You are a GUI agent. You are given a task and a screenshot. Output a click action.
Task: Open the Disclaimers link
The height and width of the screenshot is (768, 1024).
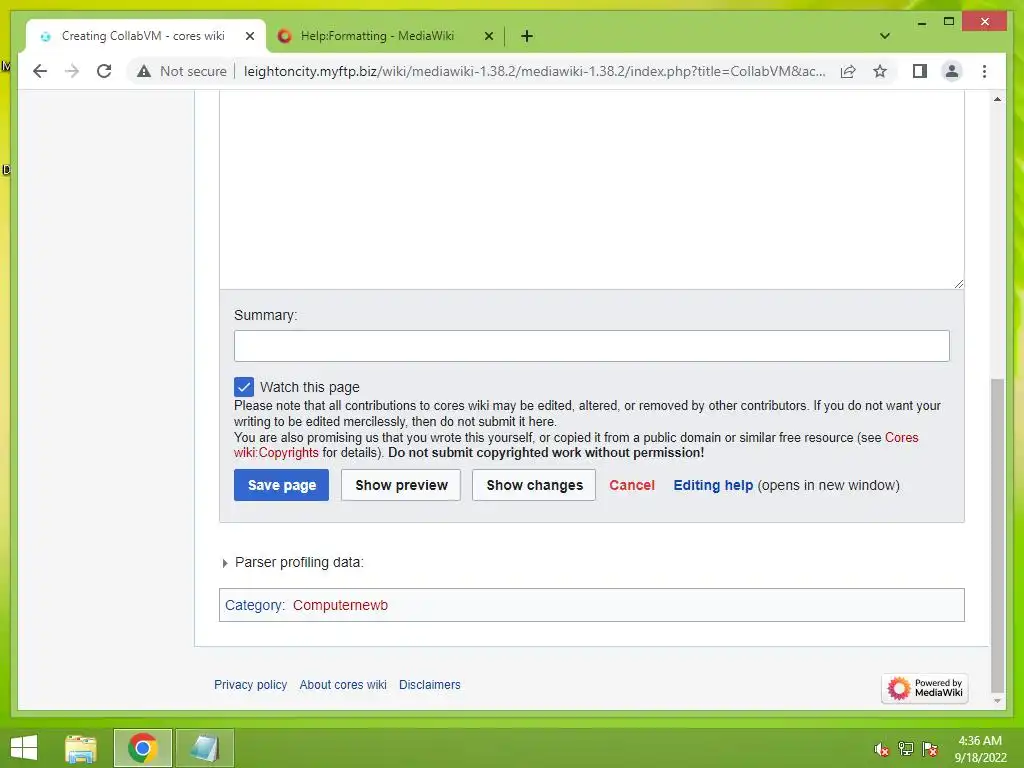pyautogui.click(x=430, y=684)
